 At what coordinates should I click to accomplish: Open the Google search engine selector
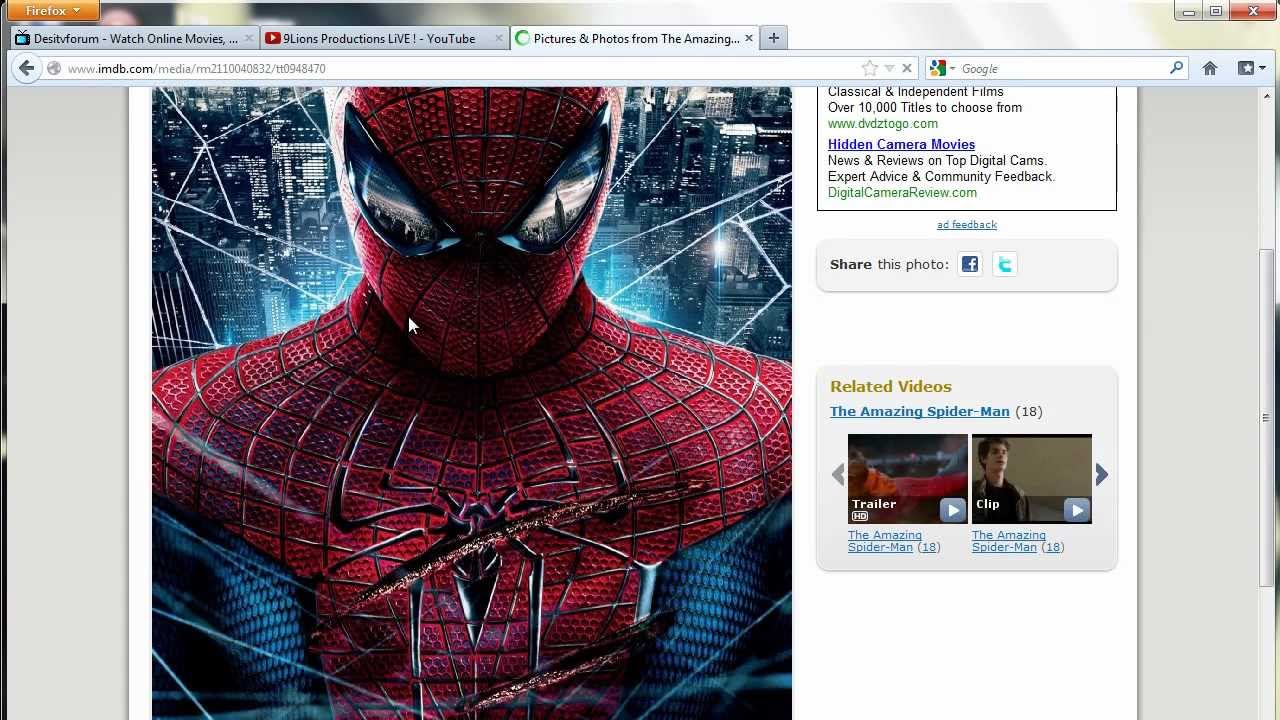pos(941,69)
